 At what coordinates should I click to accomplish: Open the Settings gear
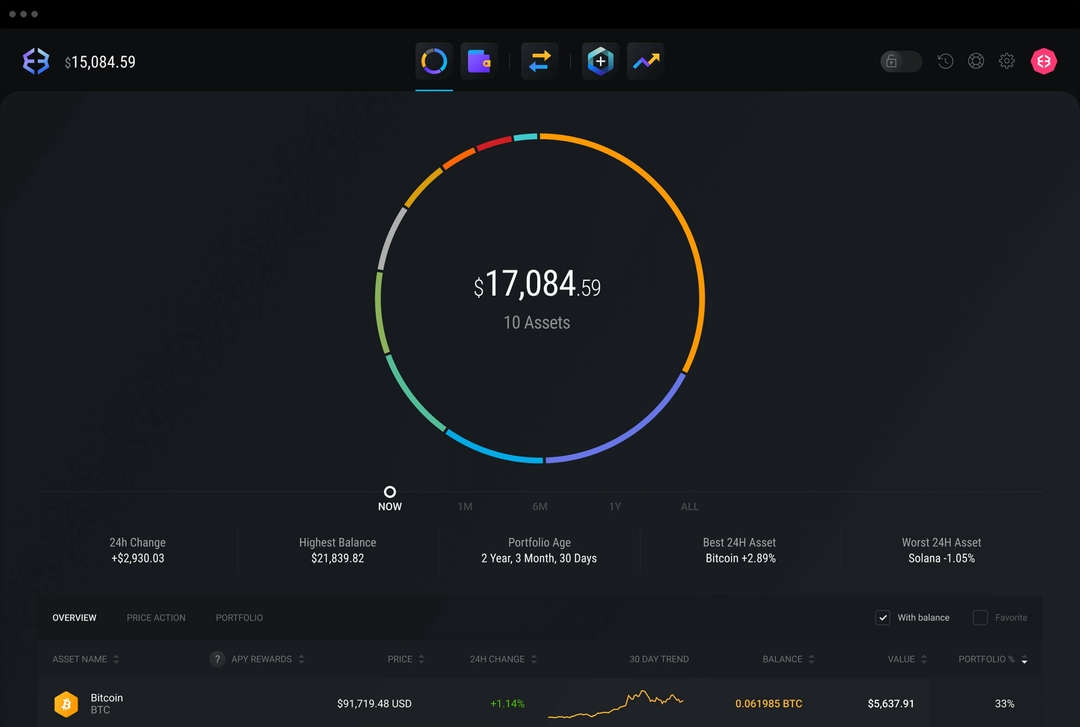[x=1007, y=61]
